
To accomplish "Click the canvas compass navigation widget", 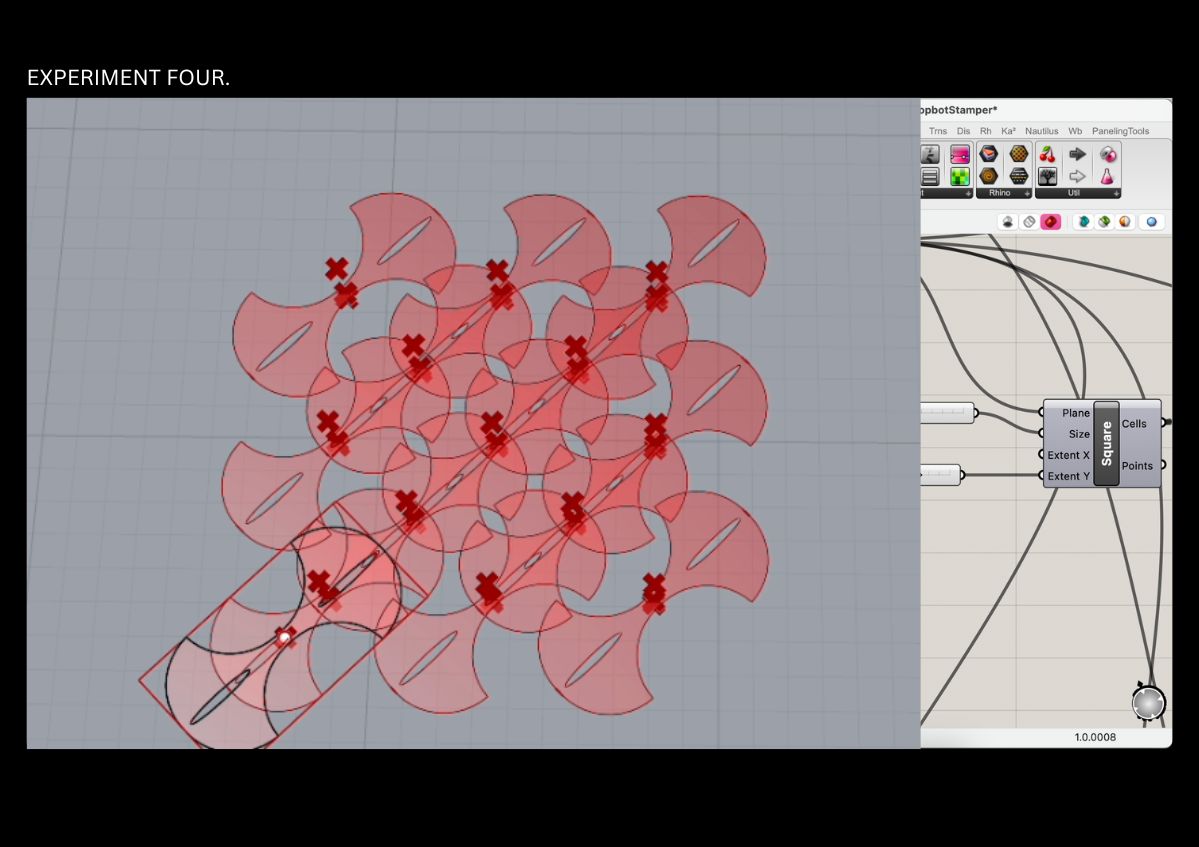I will 1149,703.
